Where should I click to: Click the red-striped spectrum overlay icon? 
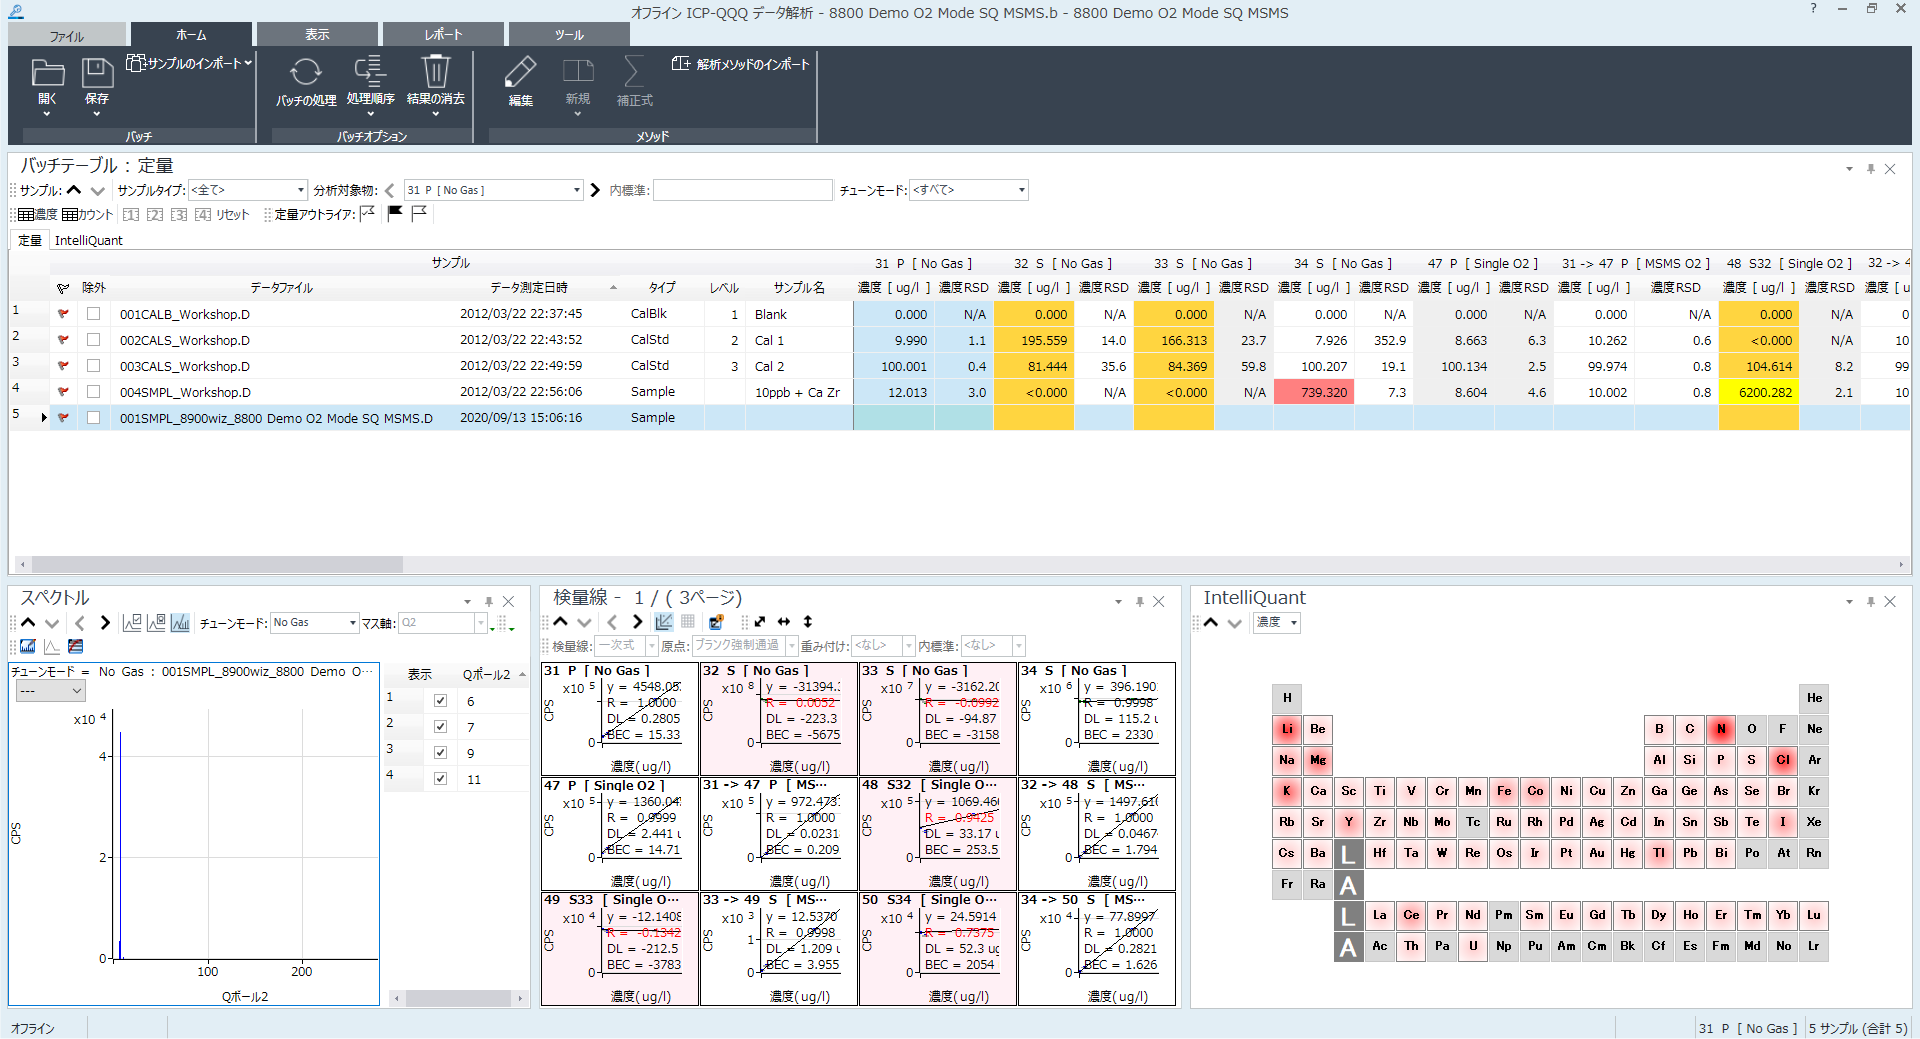point(76,646)
